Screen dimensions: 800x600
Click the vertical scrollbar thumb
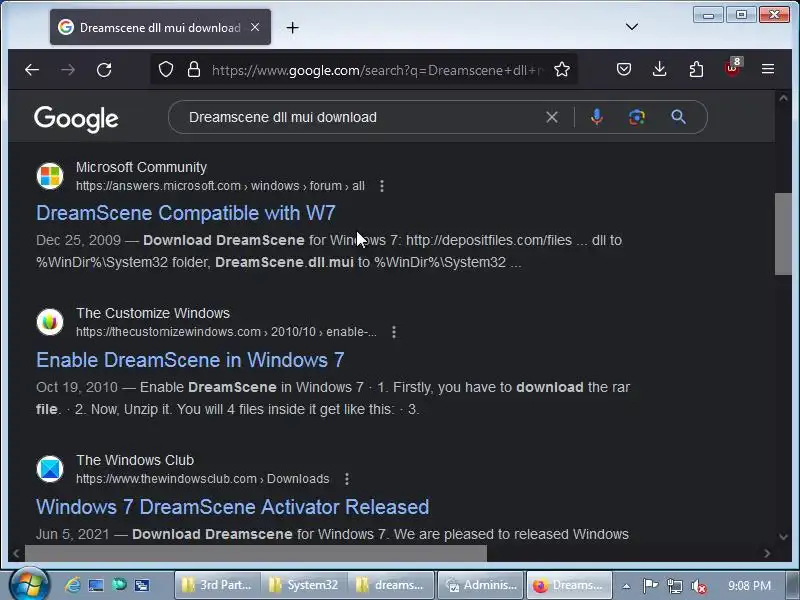783,234
